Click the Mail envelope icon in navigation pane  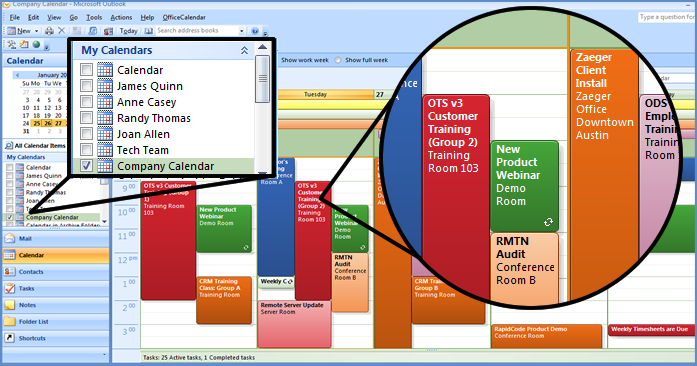click(9, 238)
